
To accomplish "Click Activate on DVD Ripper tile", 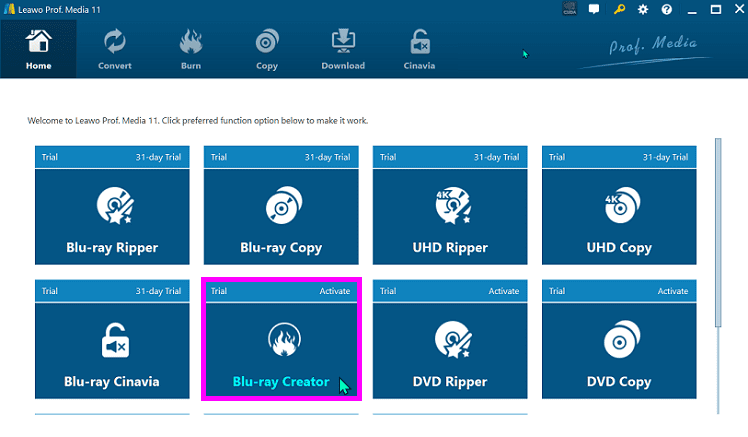I will (x=503, y=291).
